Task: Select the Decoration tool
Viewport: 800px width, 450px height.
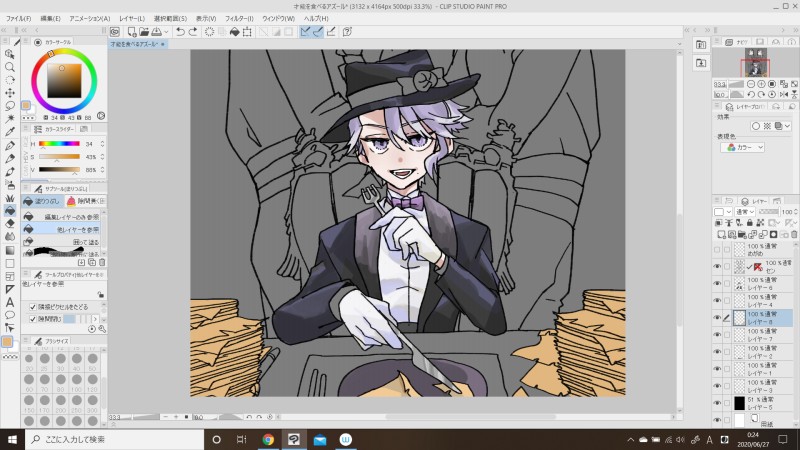Action: [10, 197]
